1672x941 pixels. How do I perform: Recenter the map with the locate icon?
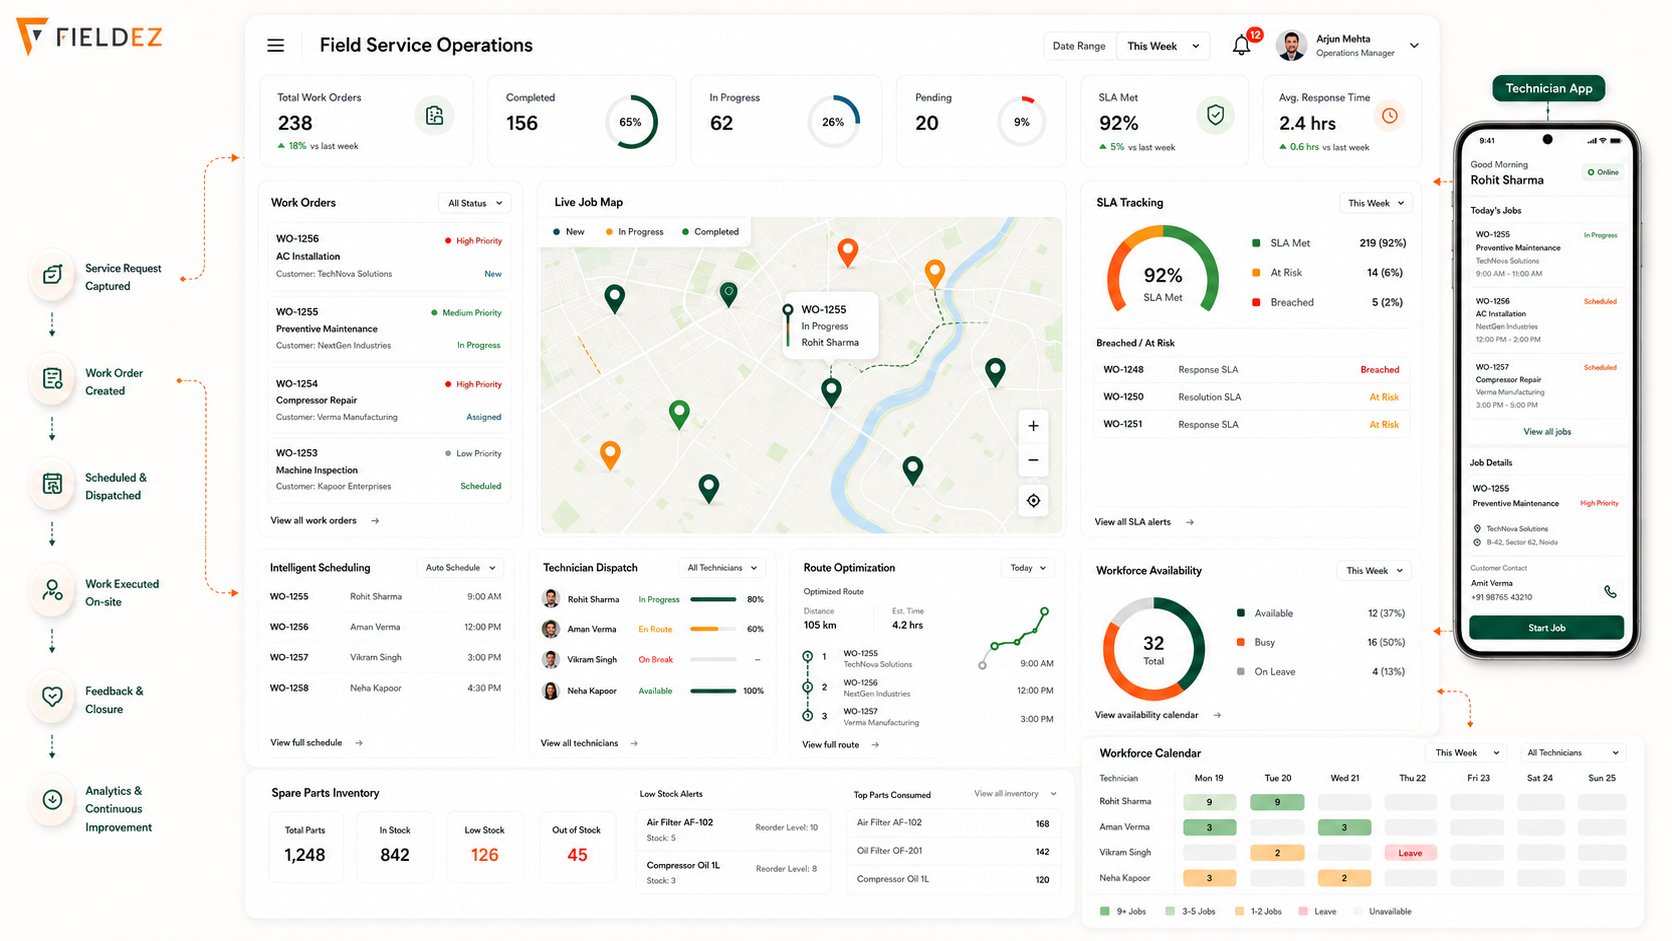point(1033,500)
